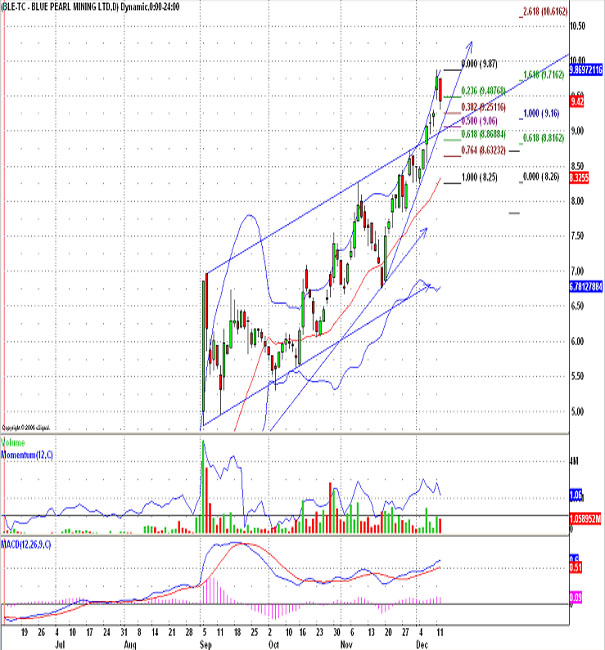Select the 5.00 price axis label
This screenshot has width=605, height=650.
(x=577, y=411)
